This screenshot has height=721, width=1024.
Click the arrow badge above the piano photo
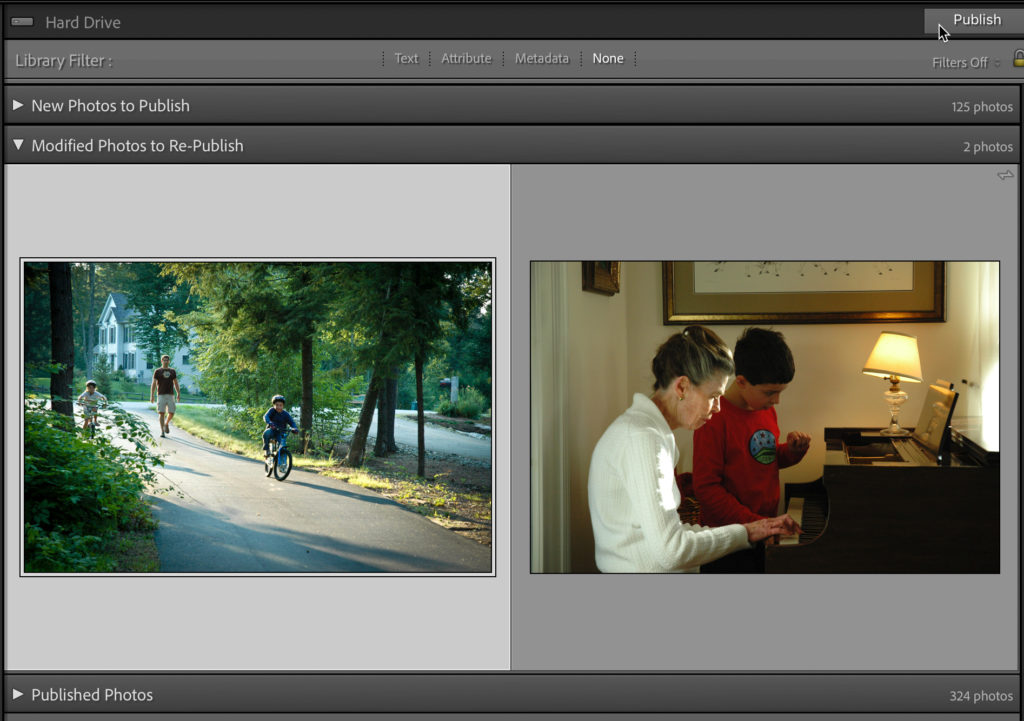coord(1005,175)
